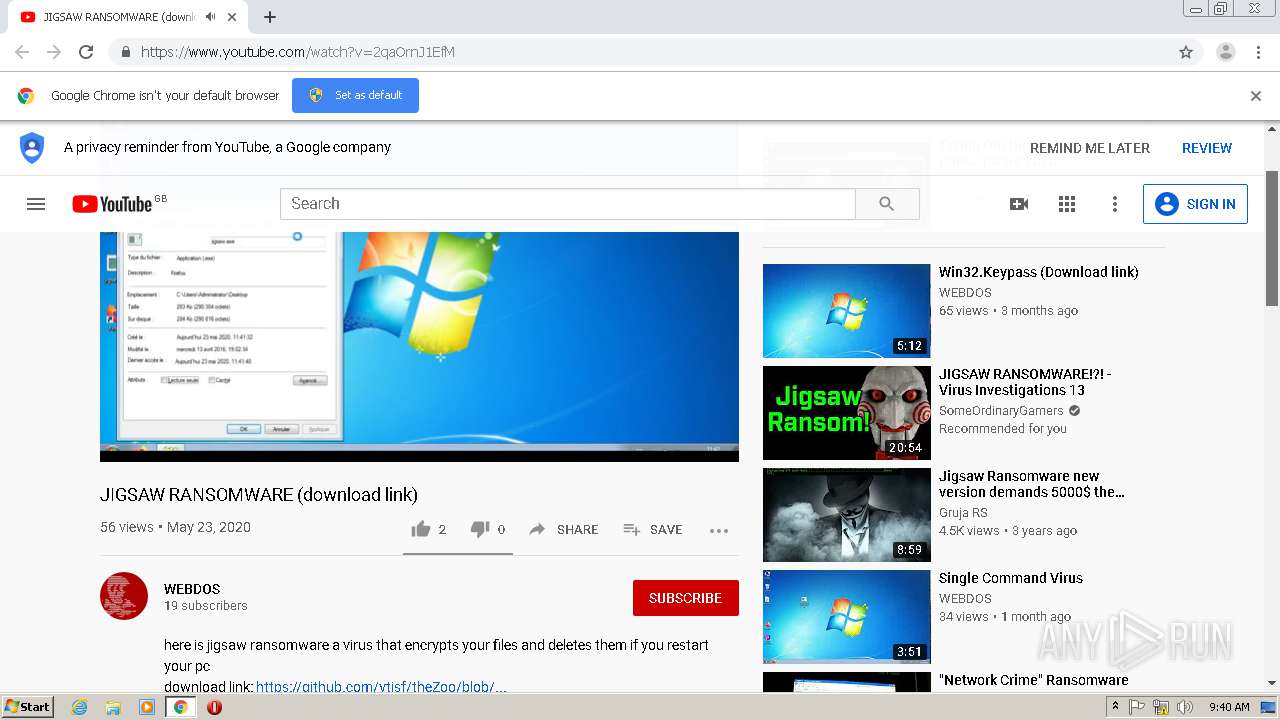The image size is (1280, 720).
Task: Dismiss the default browser notification bar
Action: point(1256,96)
